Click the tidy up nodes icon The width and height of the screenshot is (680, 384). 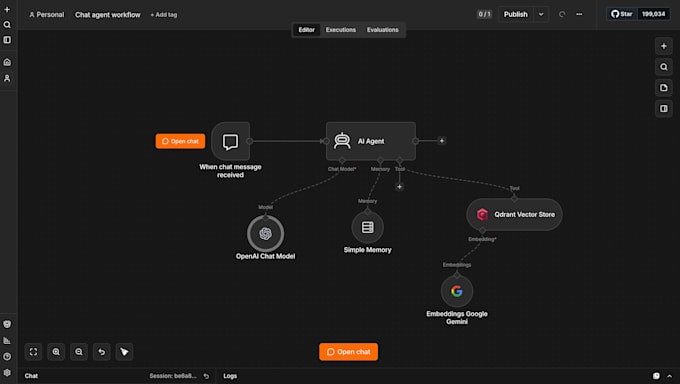pyautogui.click(x=124, y=352)
